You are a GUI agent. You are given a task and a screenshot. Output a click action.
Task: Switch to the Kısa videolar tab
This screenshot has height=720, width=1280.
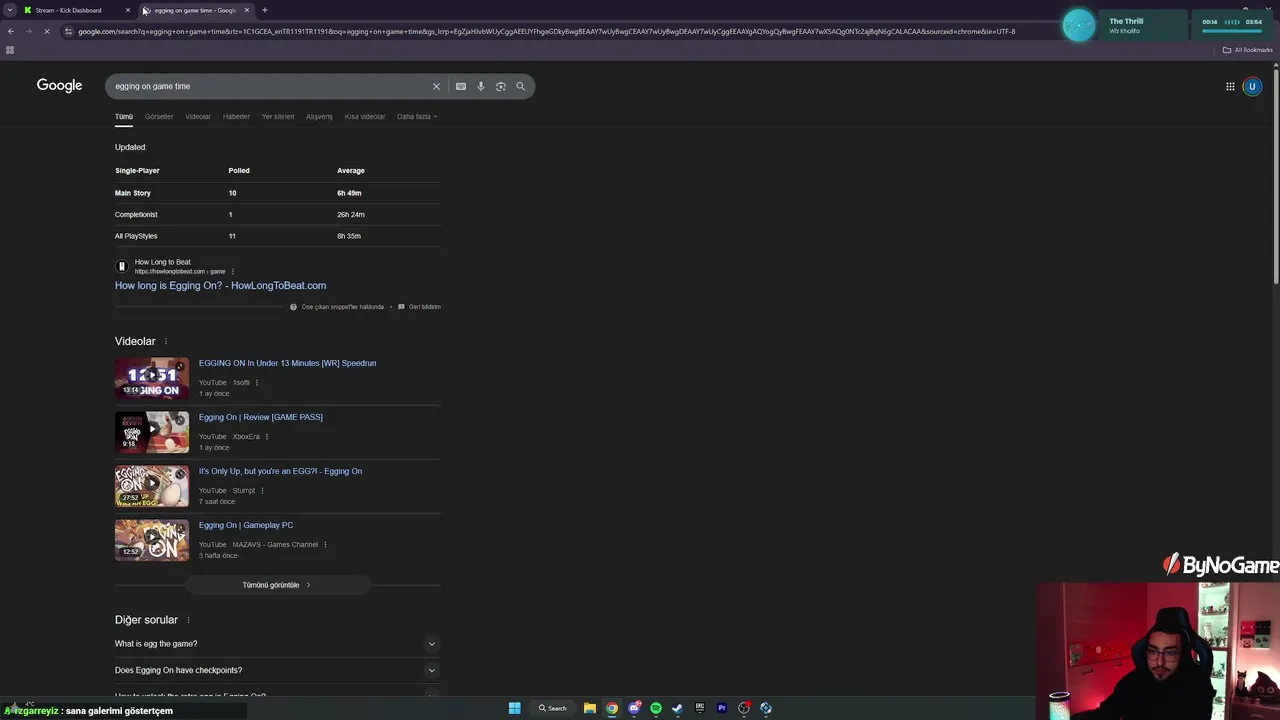point(365,117)
